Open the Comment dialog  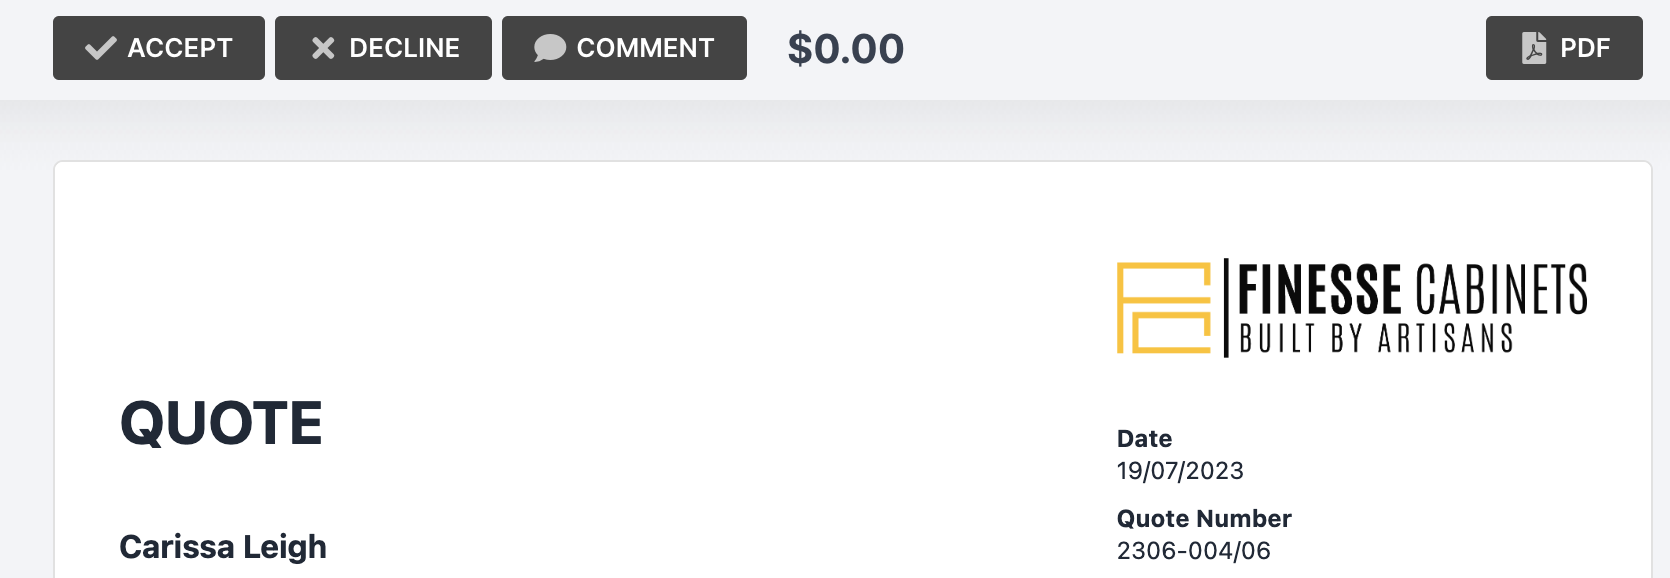click(624, 48)
